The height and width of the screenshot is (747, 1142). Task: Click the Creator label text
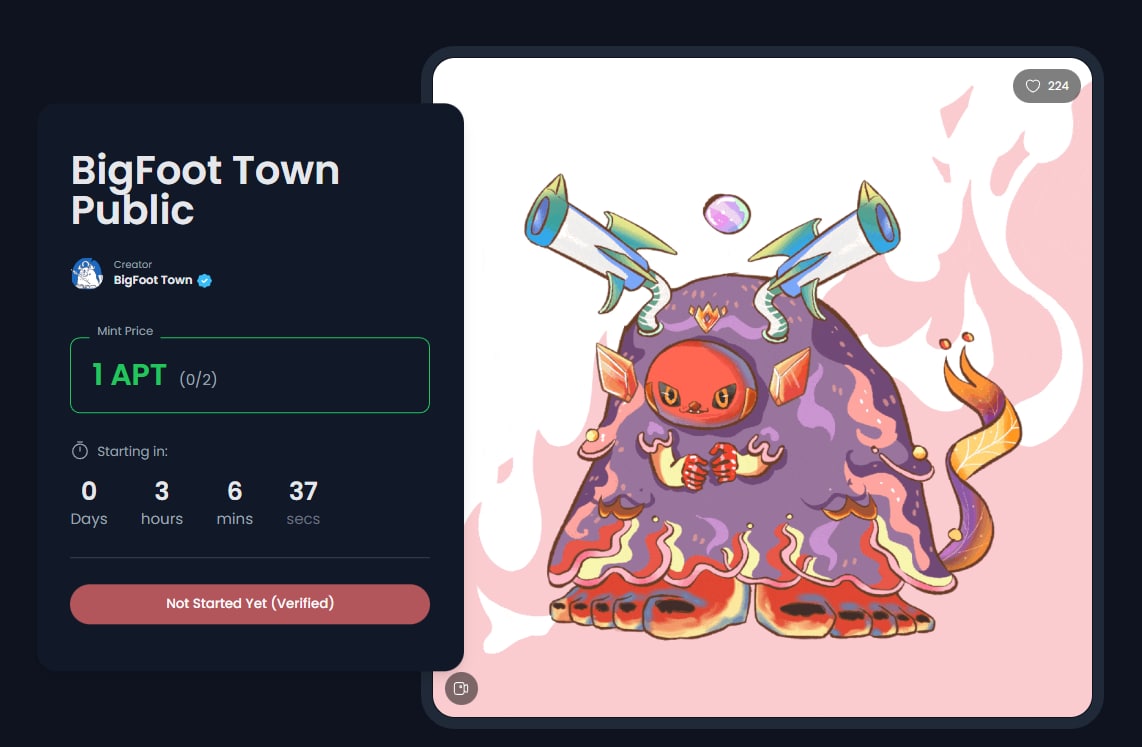133,264
